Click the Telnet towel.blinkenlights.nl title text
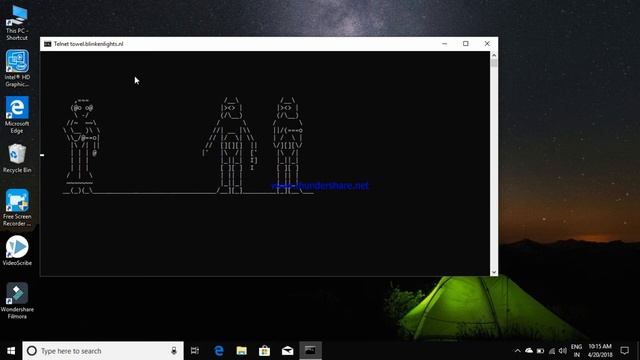This screenshot has width=640, height=360. coord(89,44)
